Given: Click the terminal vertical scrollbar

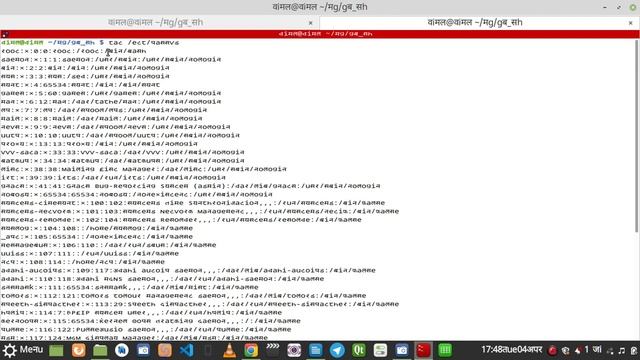Looking at the screenshot, I should [x=637, y=137].
